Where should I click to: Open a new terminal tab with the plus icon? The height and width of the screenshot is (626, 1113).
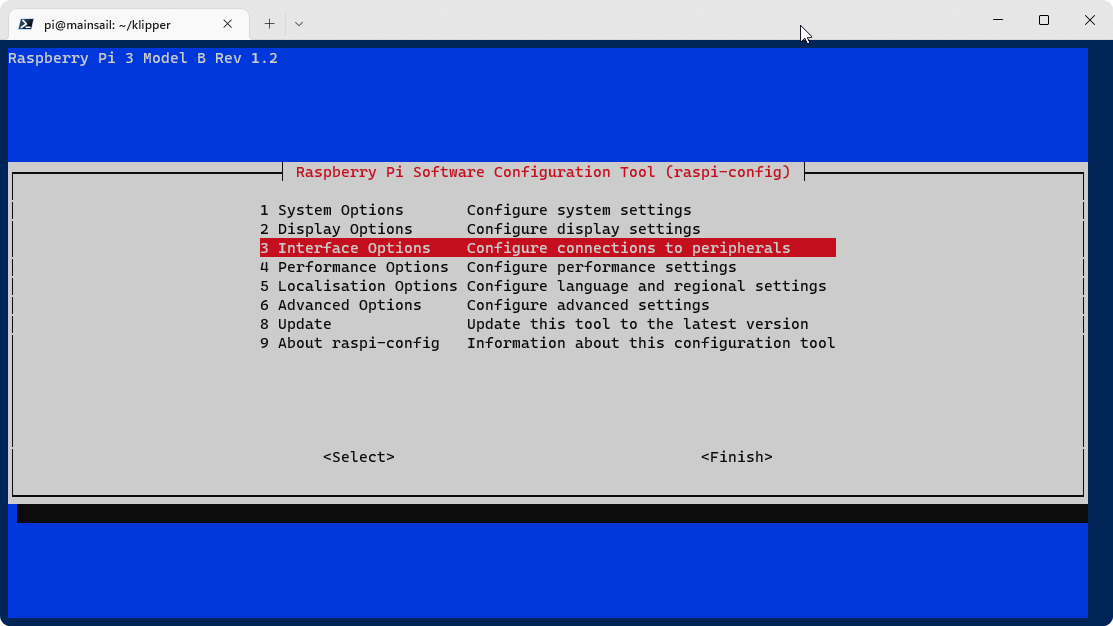click(x=269, y=23)
